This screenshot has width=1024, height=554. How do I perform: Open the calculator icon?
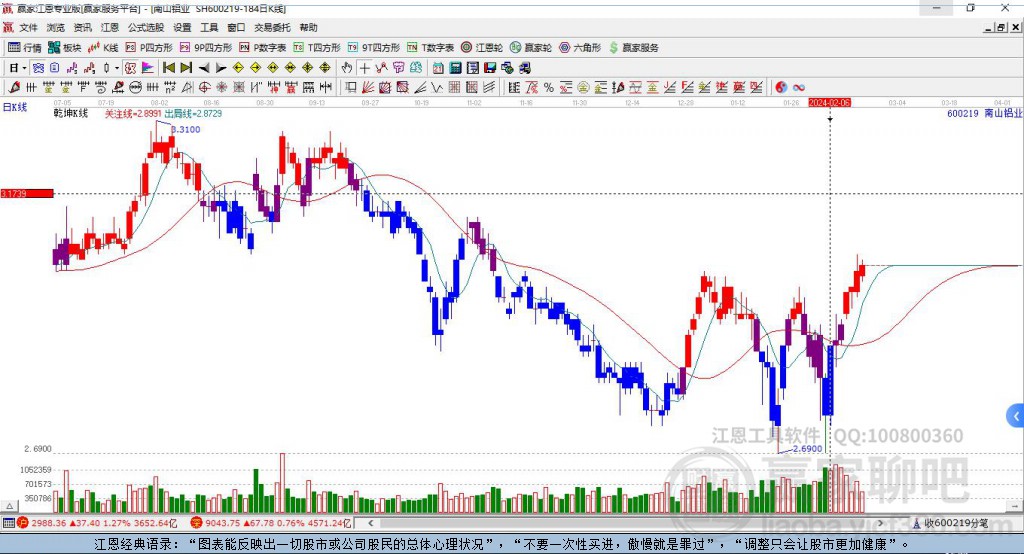[455, 68]
